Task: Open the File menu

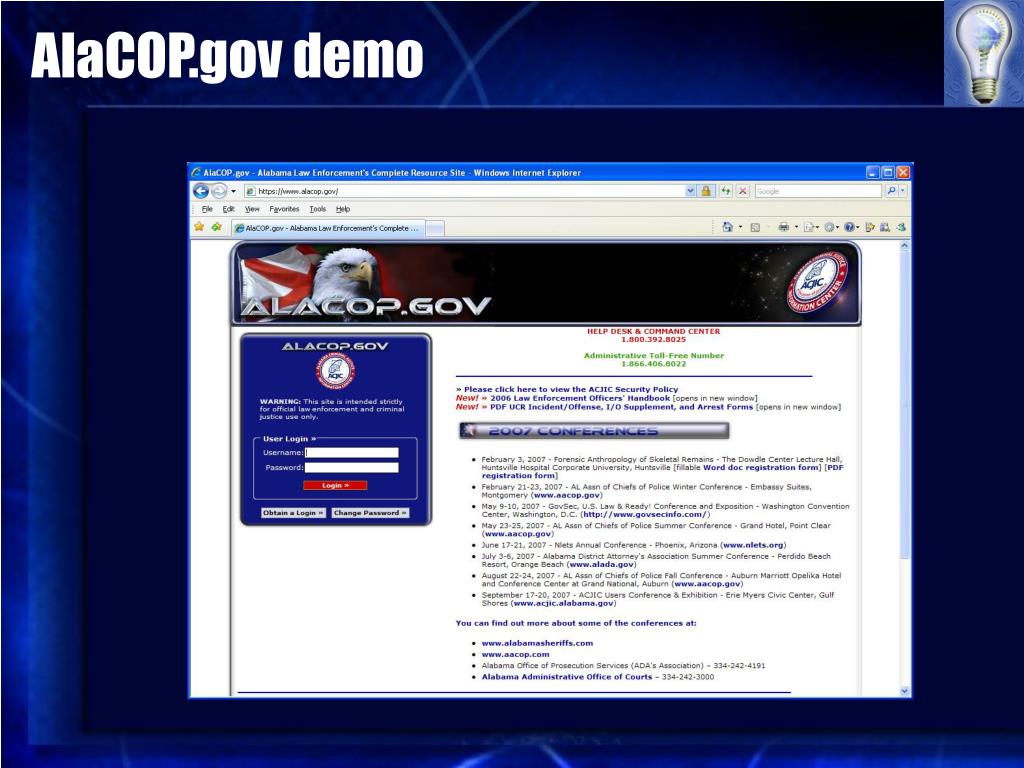Action: (207, 209)
